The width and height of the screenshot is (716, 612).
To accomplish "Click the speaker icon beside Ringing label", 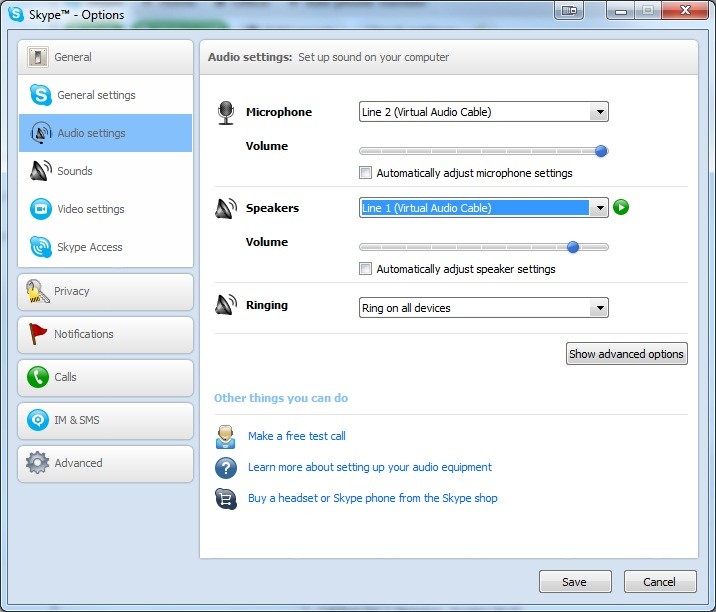I will click(226, 305).
